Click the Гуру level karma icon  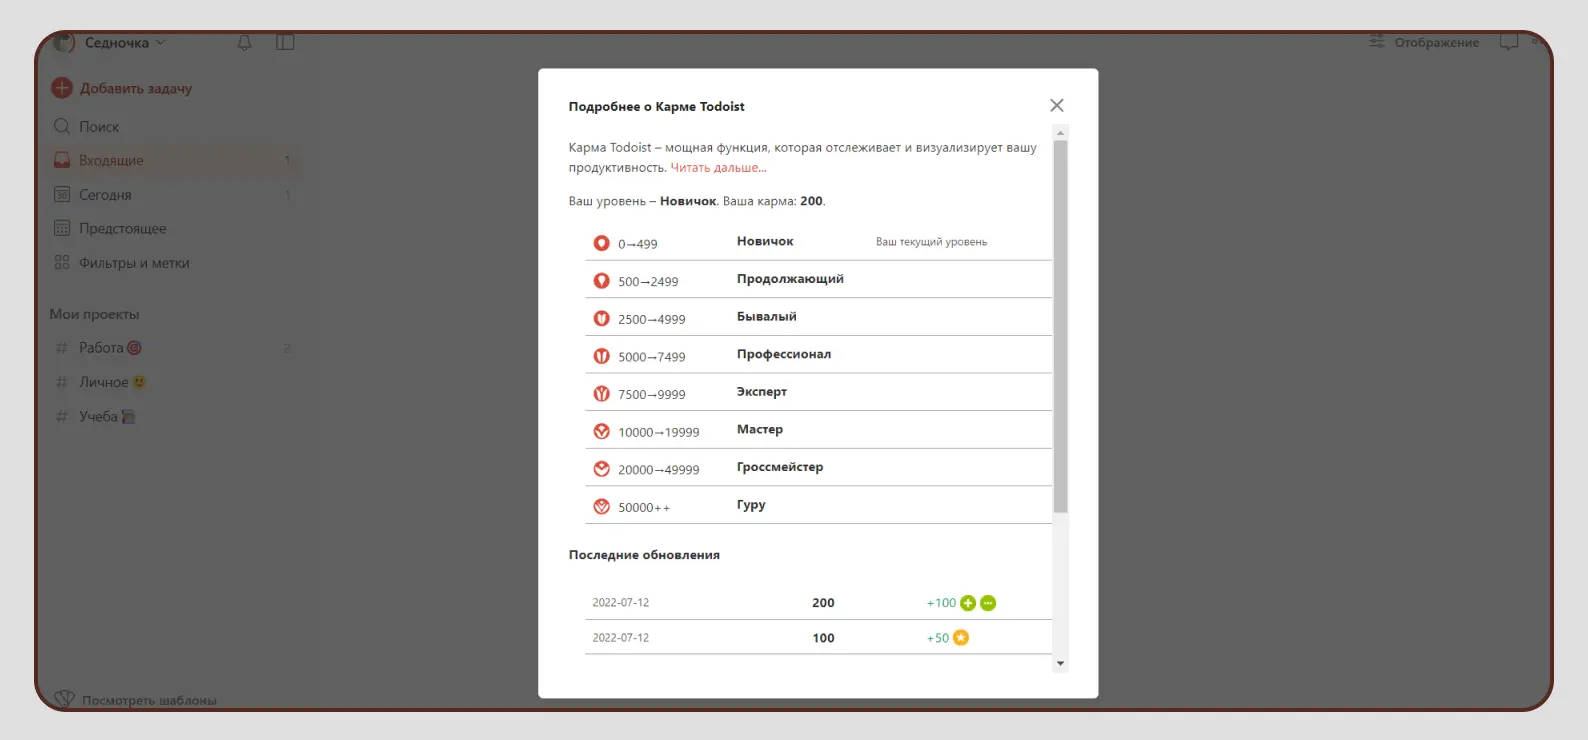(601, 507)
